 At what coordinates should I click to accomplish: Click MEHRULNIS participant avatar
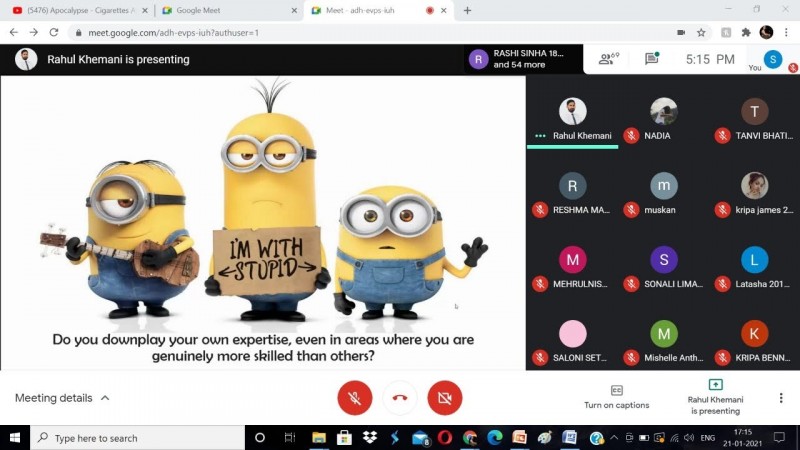click(572, 260)
